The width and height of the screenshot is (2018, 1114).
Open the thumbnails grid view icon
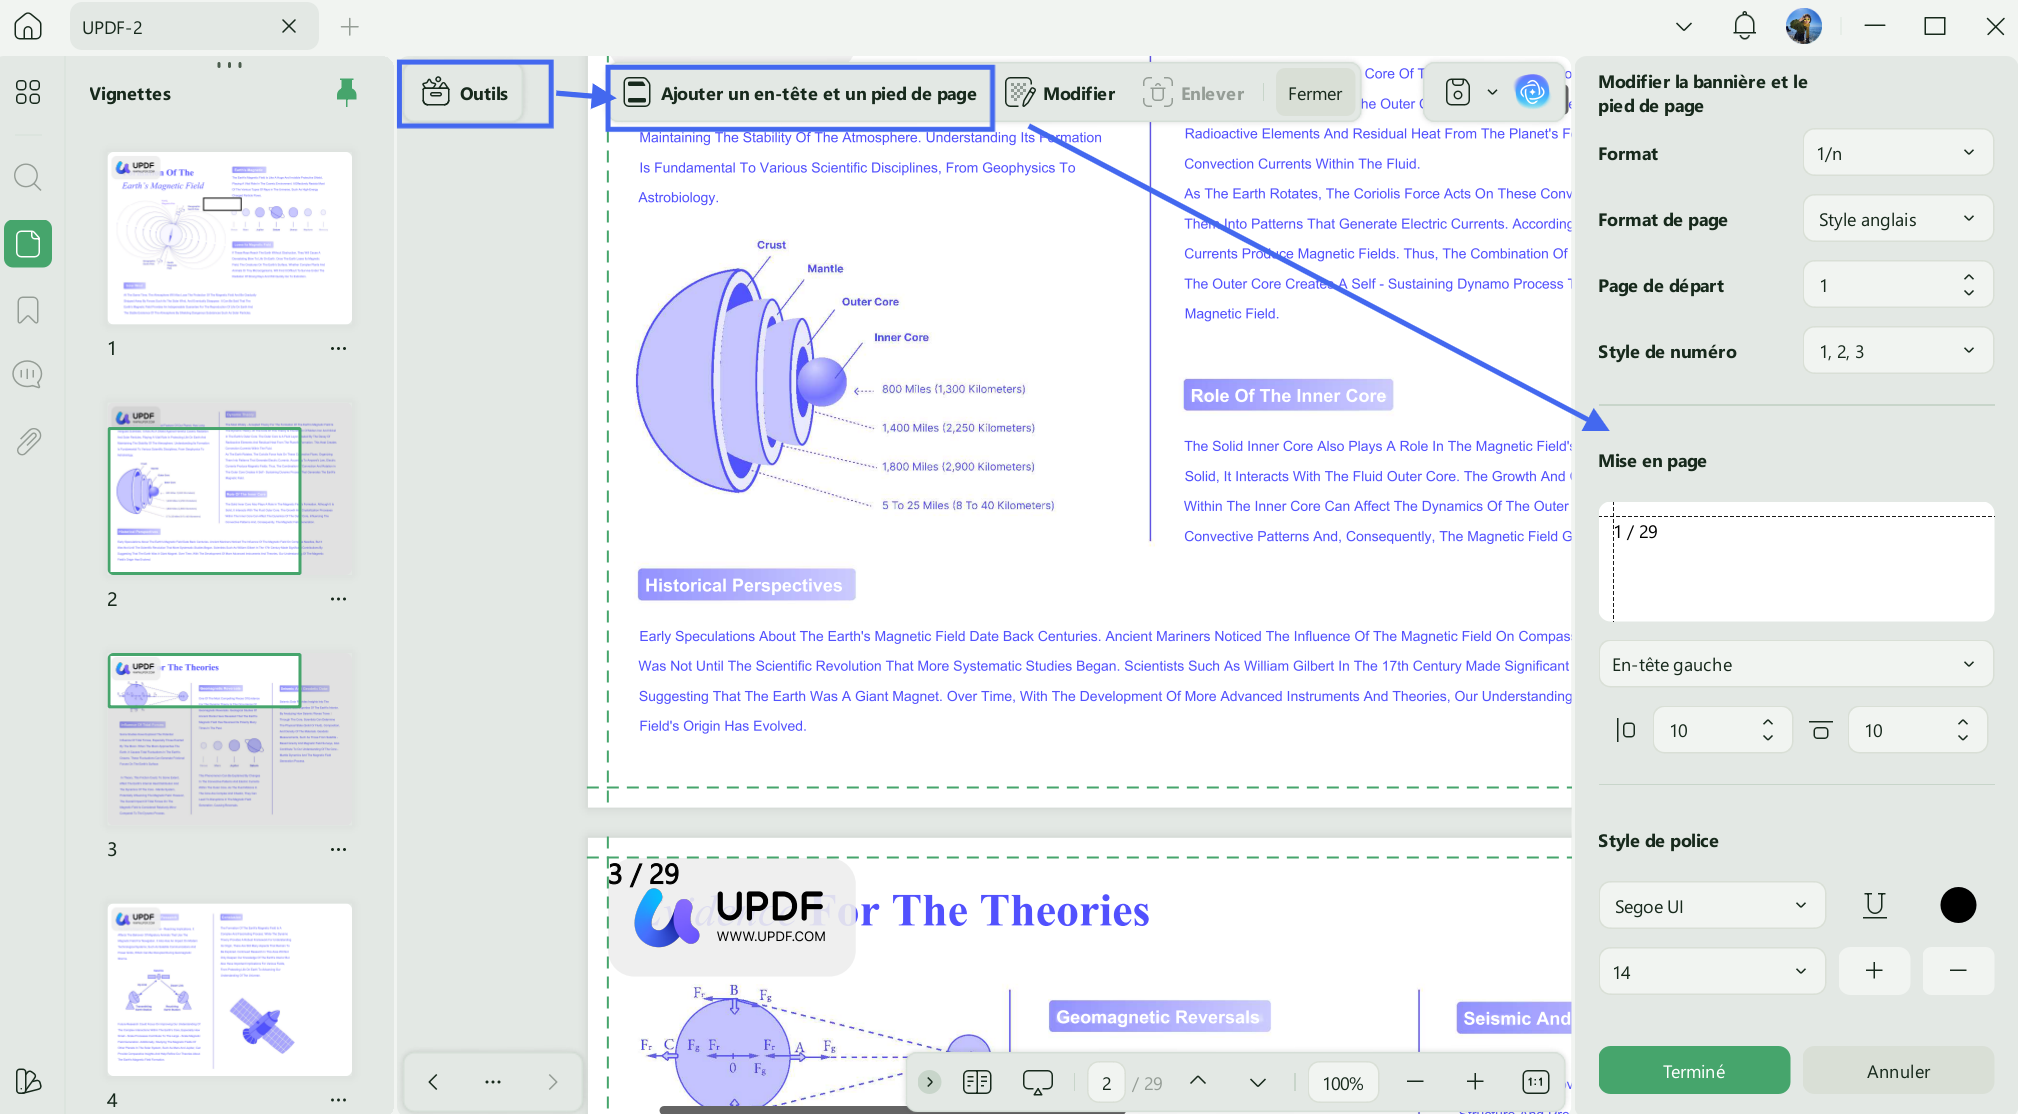coord(28,92)
